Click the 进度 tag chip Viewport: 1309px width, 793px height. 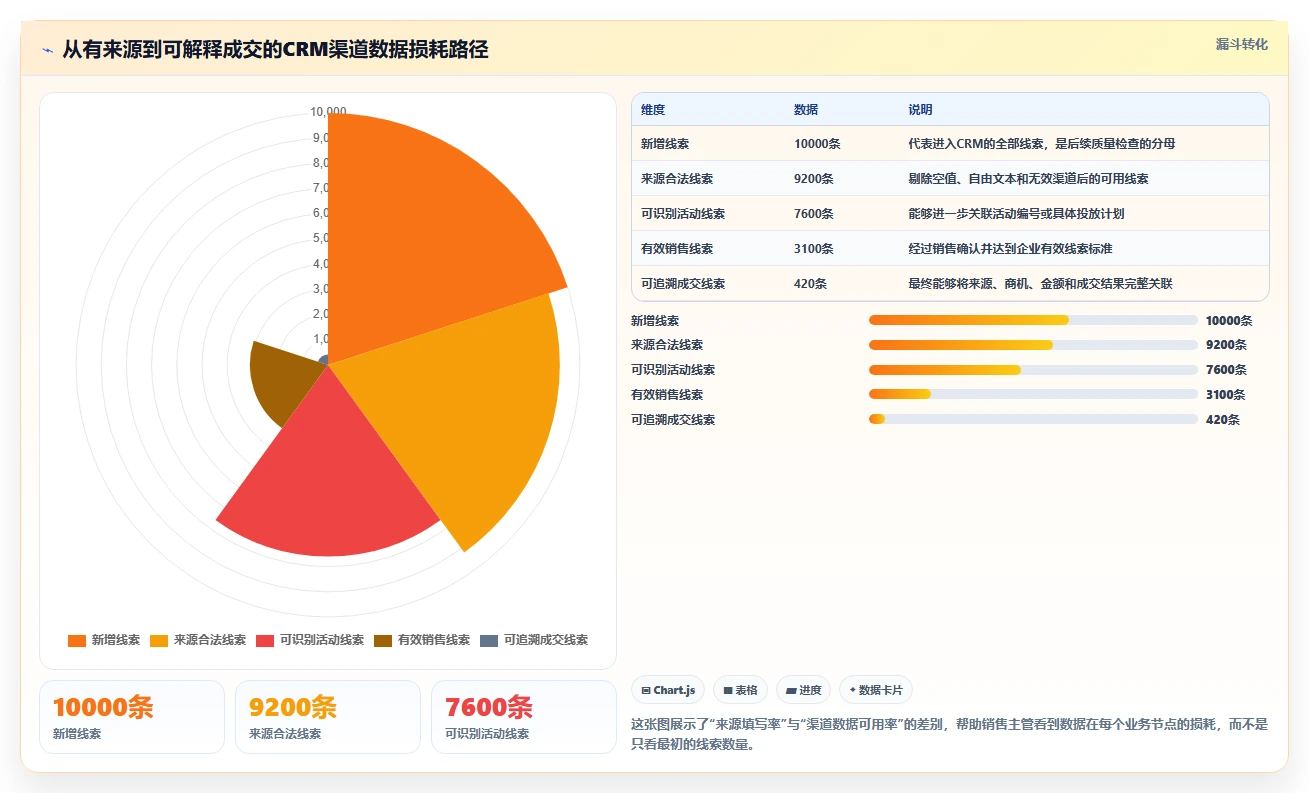point(803,690)
